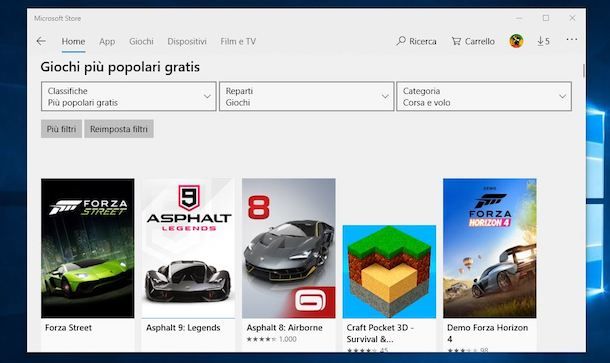Select the Asphalt 8: Airborne title
Viewport: 610px width, 363px height.
click(284, 328)
